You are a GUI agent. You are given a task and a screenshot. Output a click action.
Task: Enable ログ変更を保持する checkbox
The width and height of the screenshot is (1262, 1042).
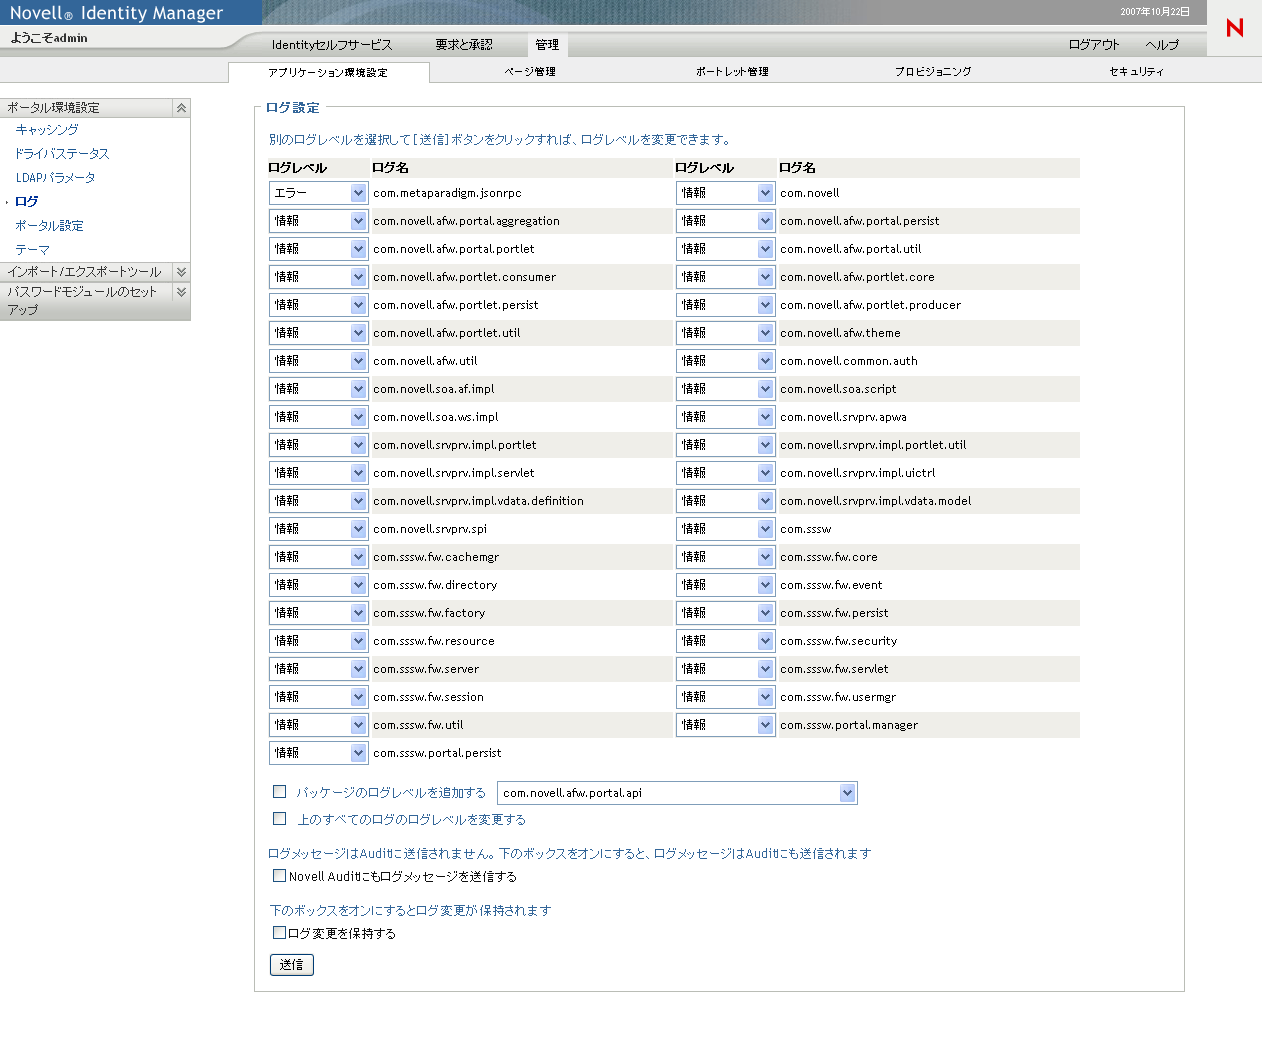pyautogui.click(x=280, y=933)
